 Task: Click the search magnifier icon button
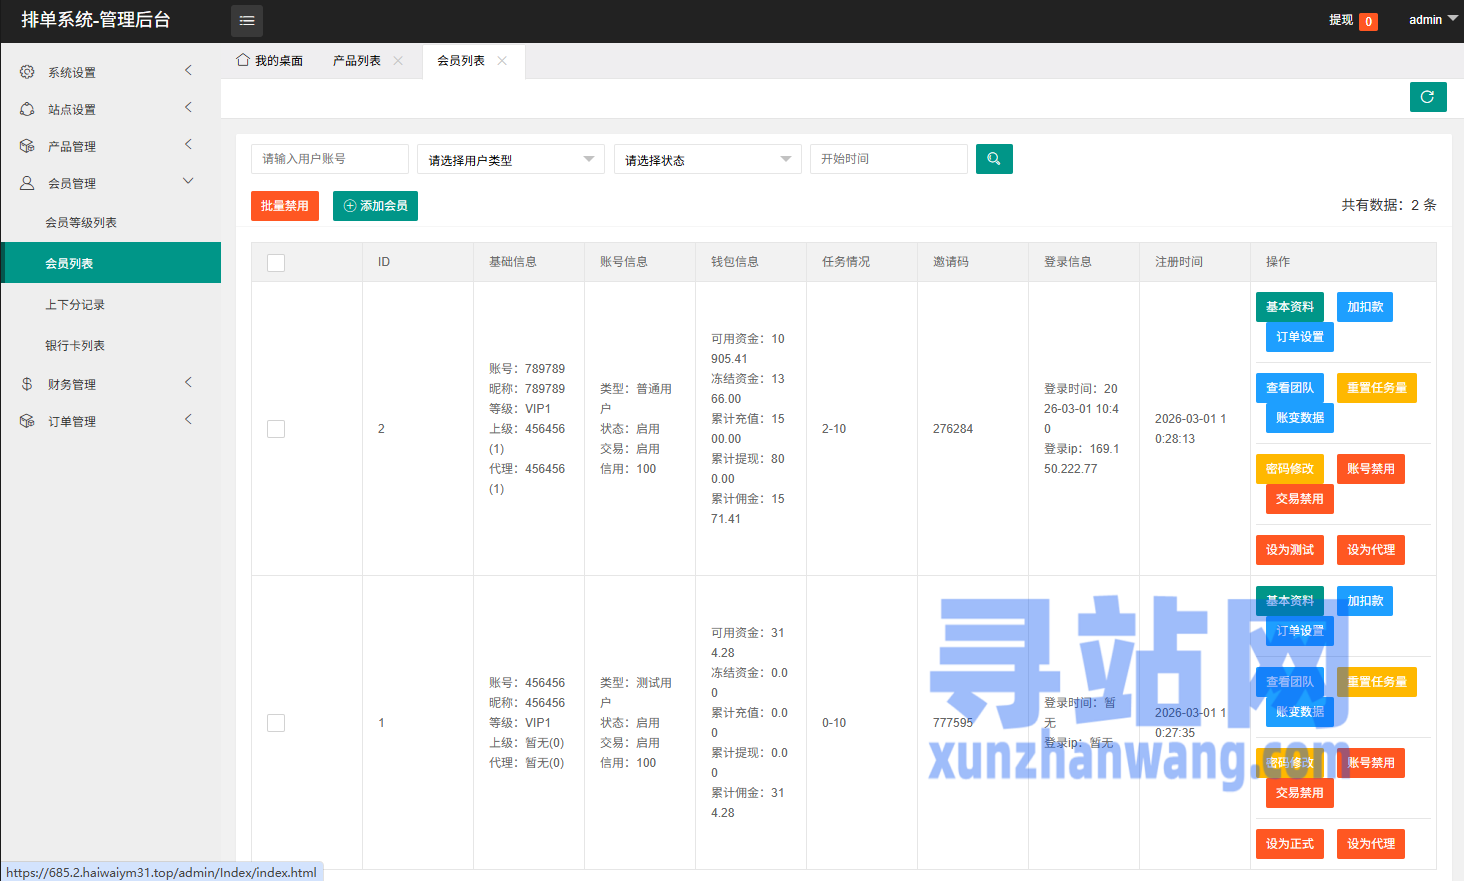click(993, 159)
